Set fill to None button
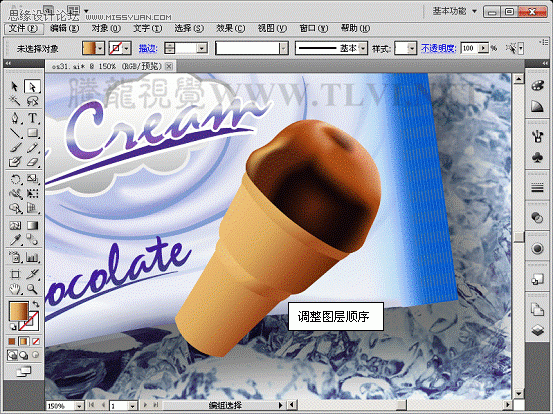This screenshot has height=414, width=553. point(36,341)
